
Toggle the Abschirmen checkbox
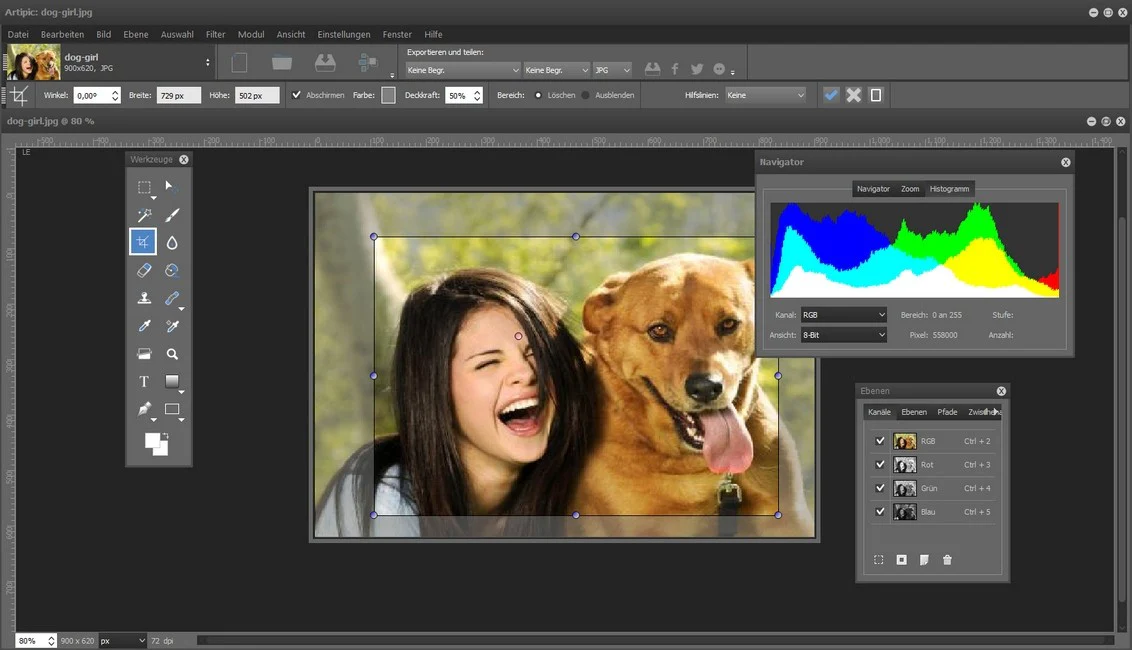296,95
